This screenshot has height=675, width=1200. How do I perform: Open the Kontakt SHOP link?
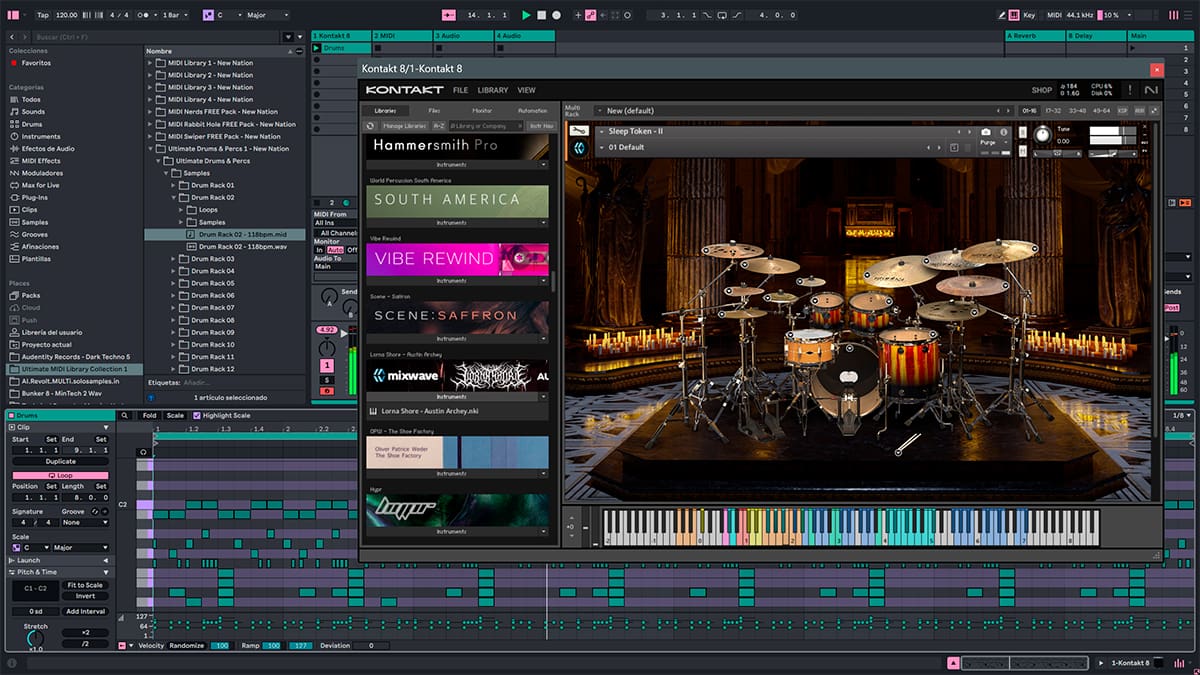(x=1041, y=90)
